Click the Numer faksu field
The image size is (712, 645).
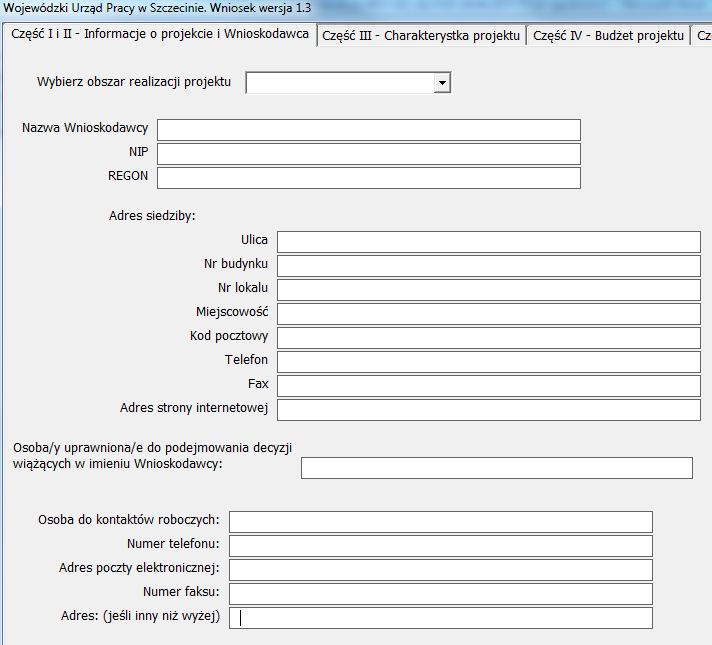(441, 594)
